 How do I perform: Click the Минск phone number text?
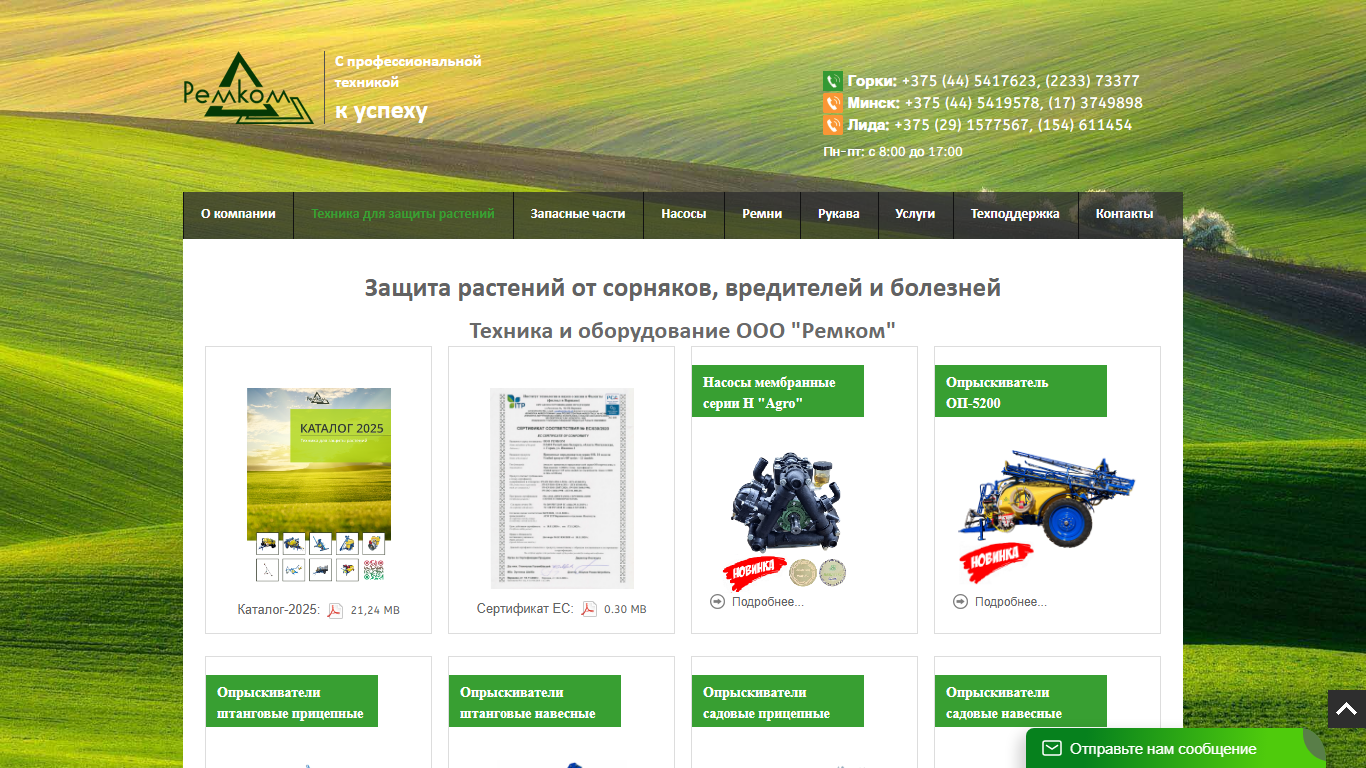[1024, 103]
